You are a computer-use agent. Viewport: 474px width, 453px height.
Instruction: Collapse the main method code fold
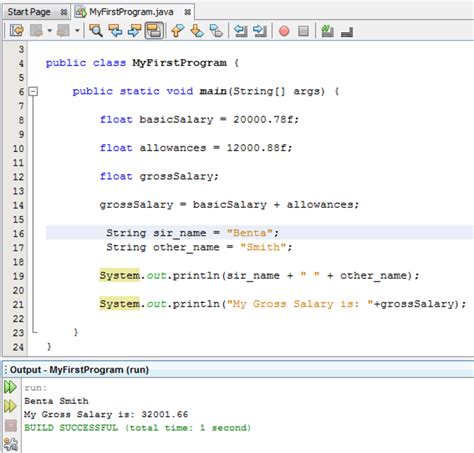[x=33, y=91]
